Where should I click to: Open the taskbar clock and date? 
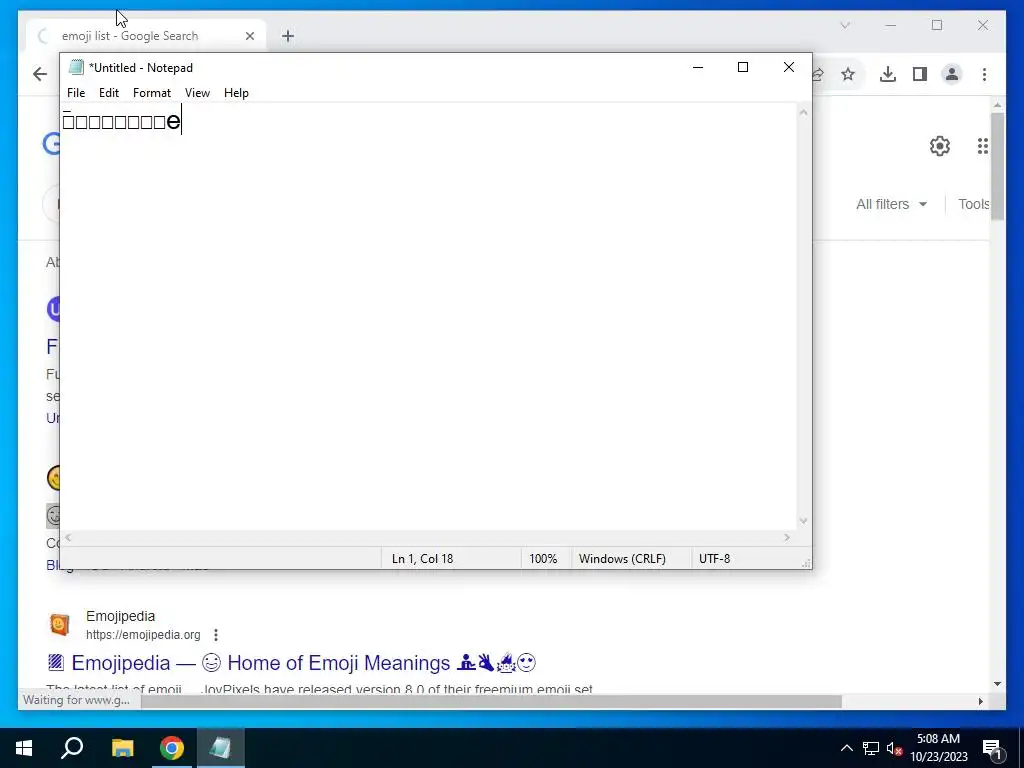pos(938,748)
